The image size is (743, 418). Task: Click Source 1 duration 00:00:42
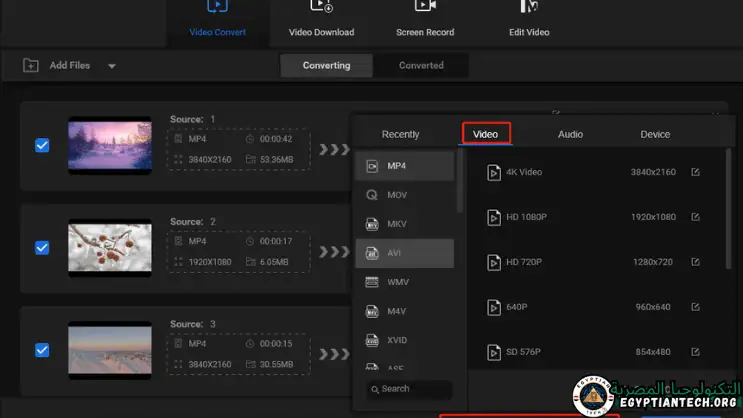[x=276, y=139]
